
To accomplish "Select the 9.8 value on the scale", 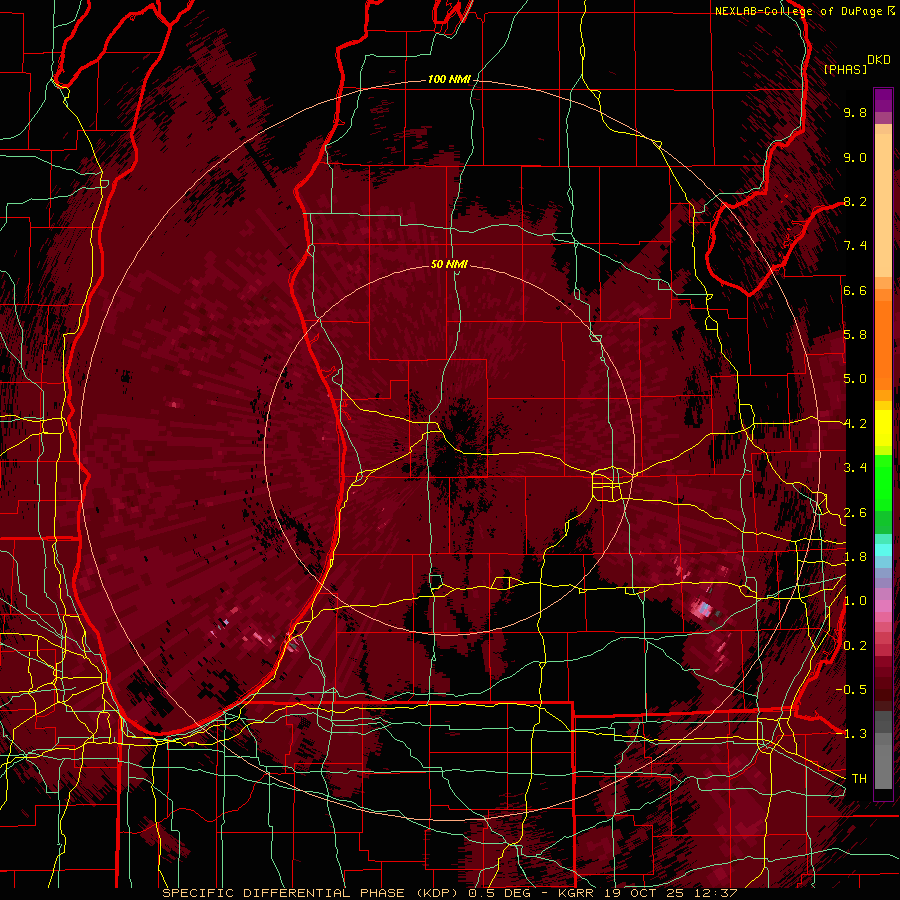I will [855, 112].
